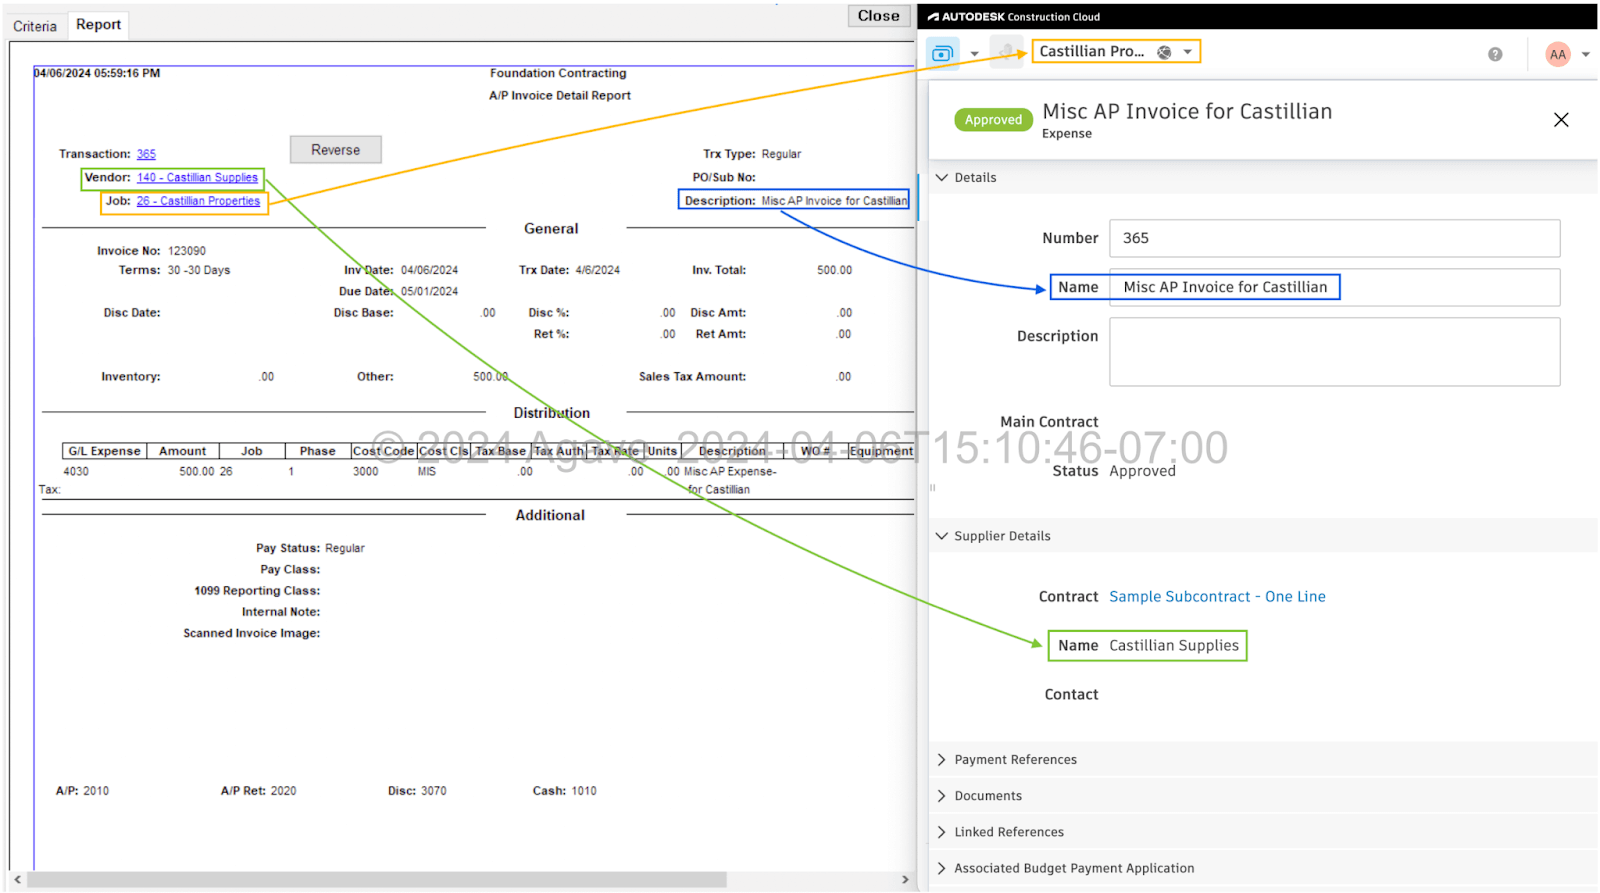1600x893 pixels.
Task: Click the Pay Status value Regular
Action: tap(345, 548)
